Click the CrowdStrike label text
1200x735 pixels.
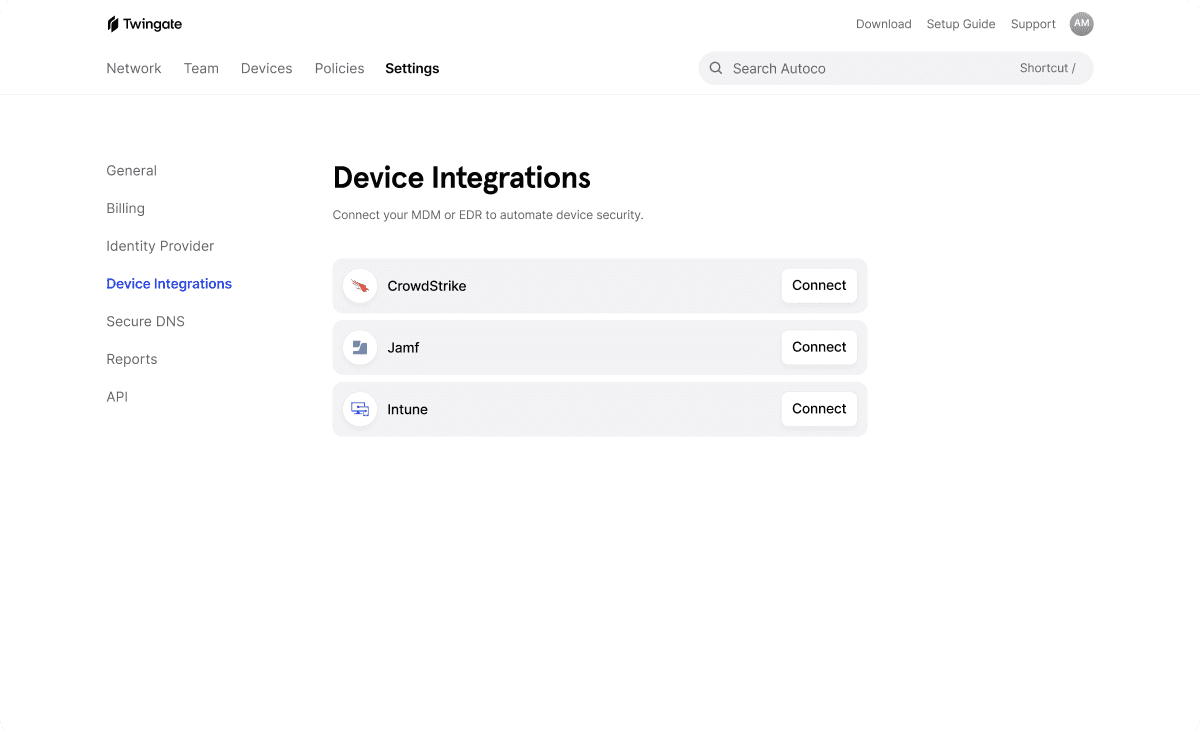[x=427, y=286]
